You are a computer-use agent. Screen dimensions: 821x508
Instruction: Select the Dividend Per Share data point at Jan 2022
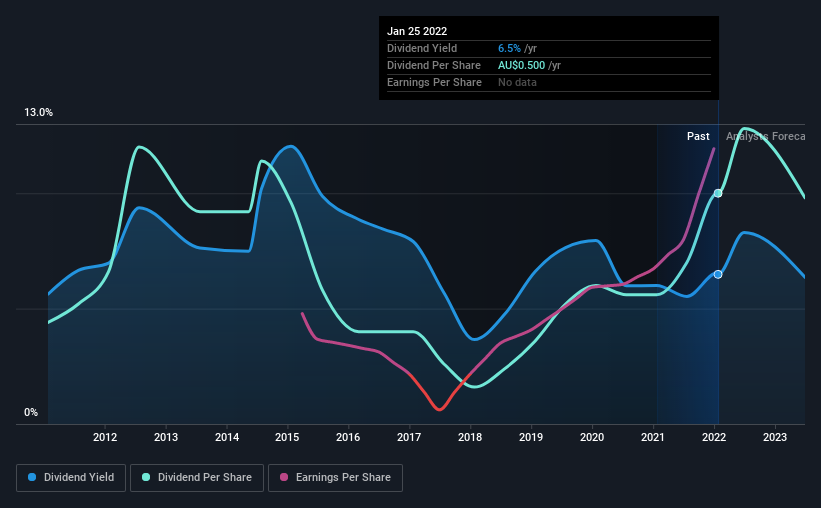(718, 193)
